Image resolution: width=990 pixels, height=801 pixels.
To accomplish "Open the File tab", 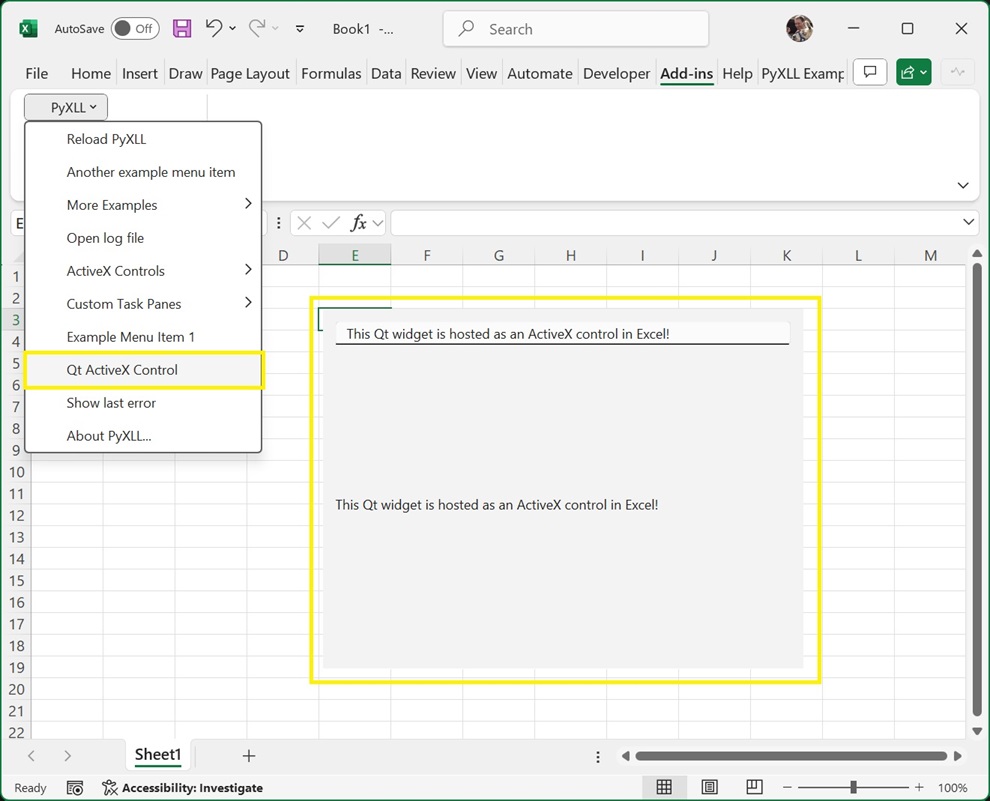I will 37,74.
